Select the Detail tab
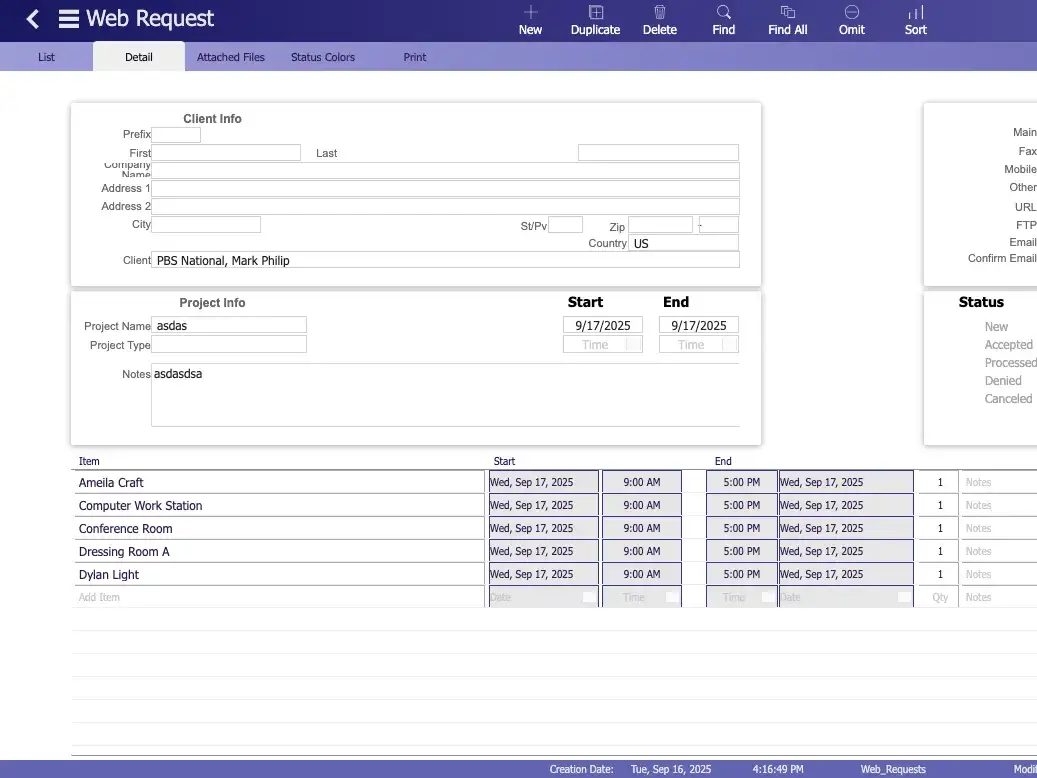Screen dimensions: 1037x778 139,57
